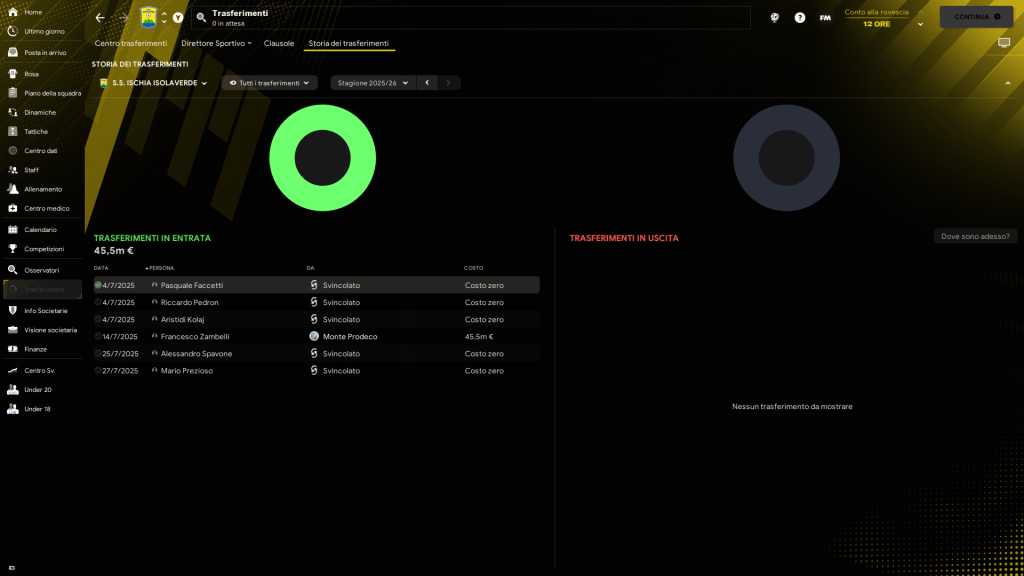Click the Monte Prodeco club badge
Image resolution: width=1024 pixels, height=576 pixels.
click(314, 337)
